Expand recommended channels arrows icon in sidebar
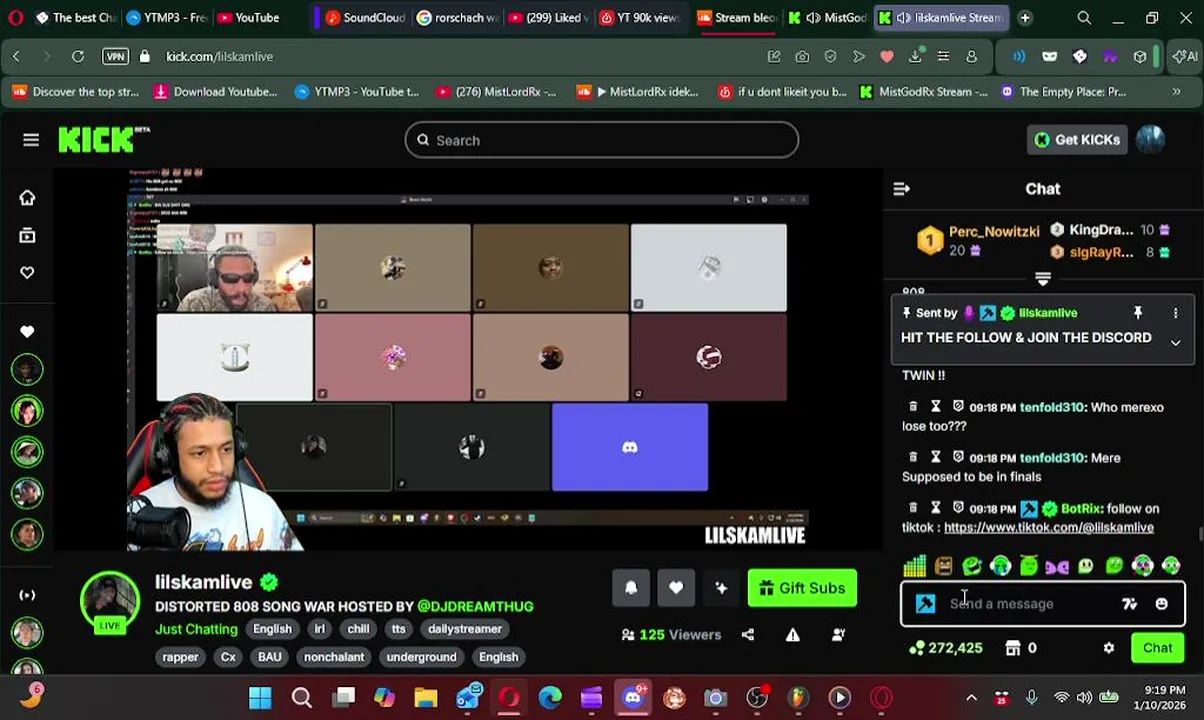The image size is (1204, 720). [x=27, y=595]
